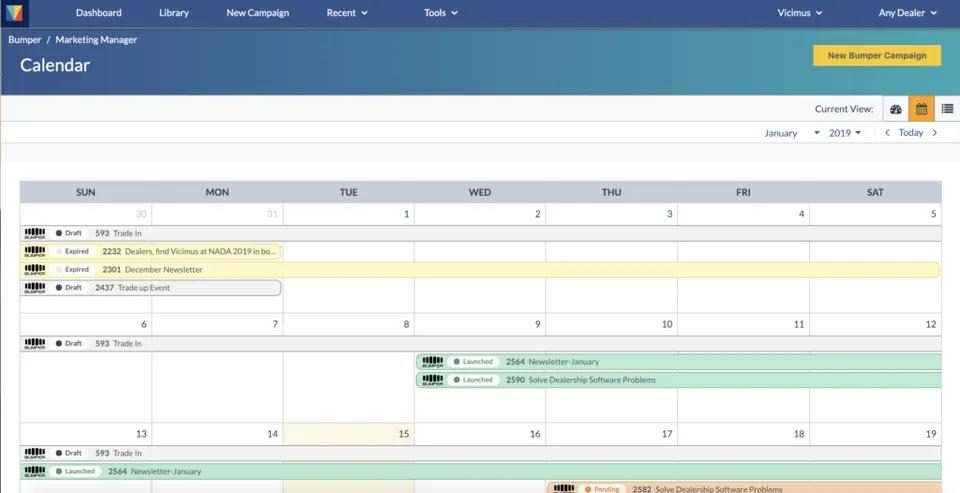Click the SUN column header
Viewport: 960px width, 493px height.
coord(86,192)
